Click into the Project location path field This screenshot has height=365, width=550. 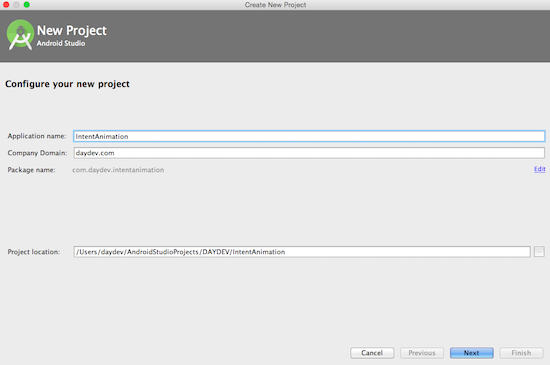pos(302,251)
